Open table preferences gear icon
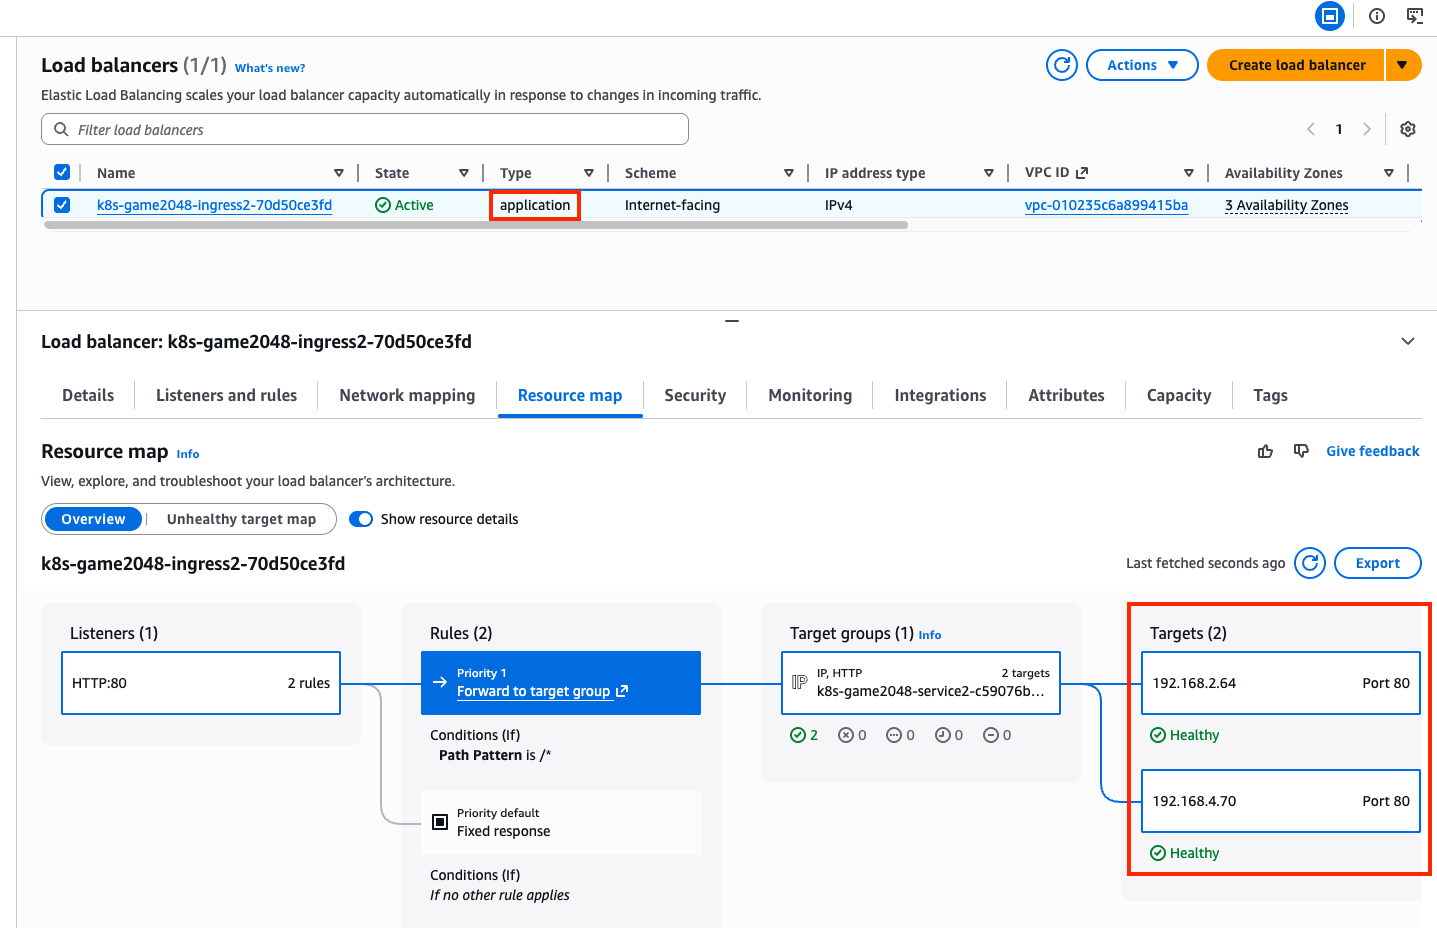 1407,129
